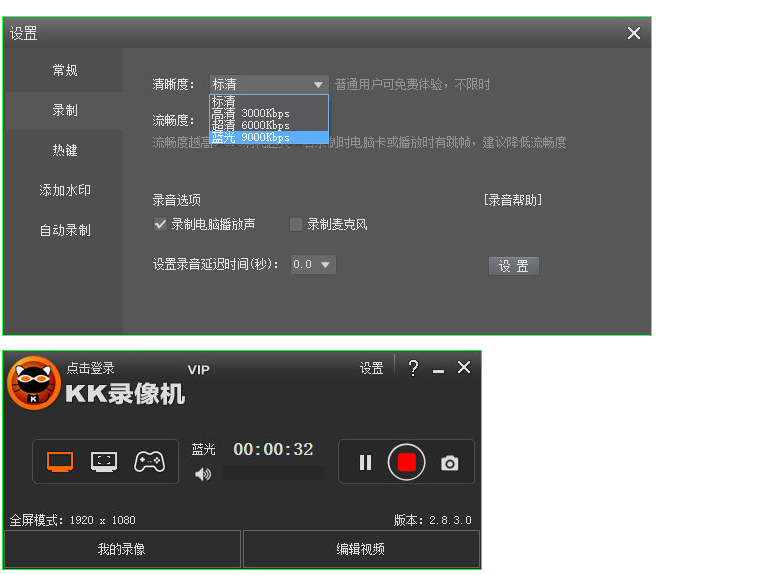Close the 设置 dialog
The height and width of the screenshot is (574, 765).
click(634, 33)
